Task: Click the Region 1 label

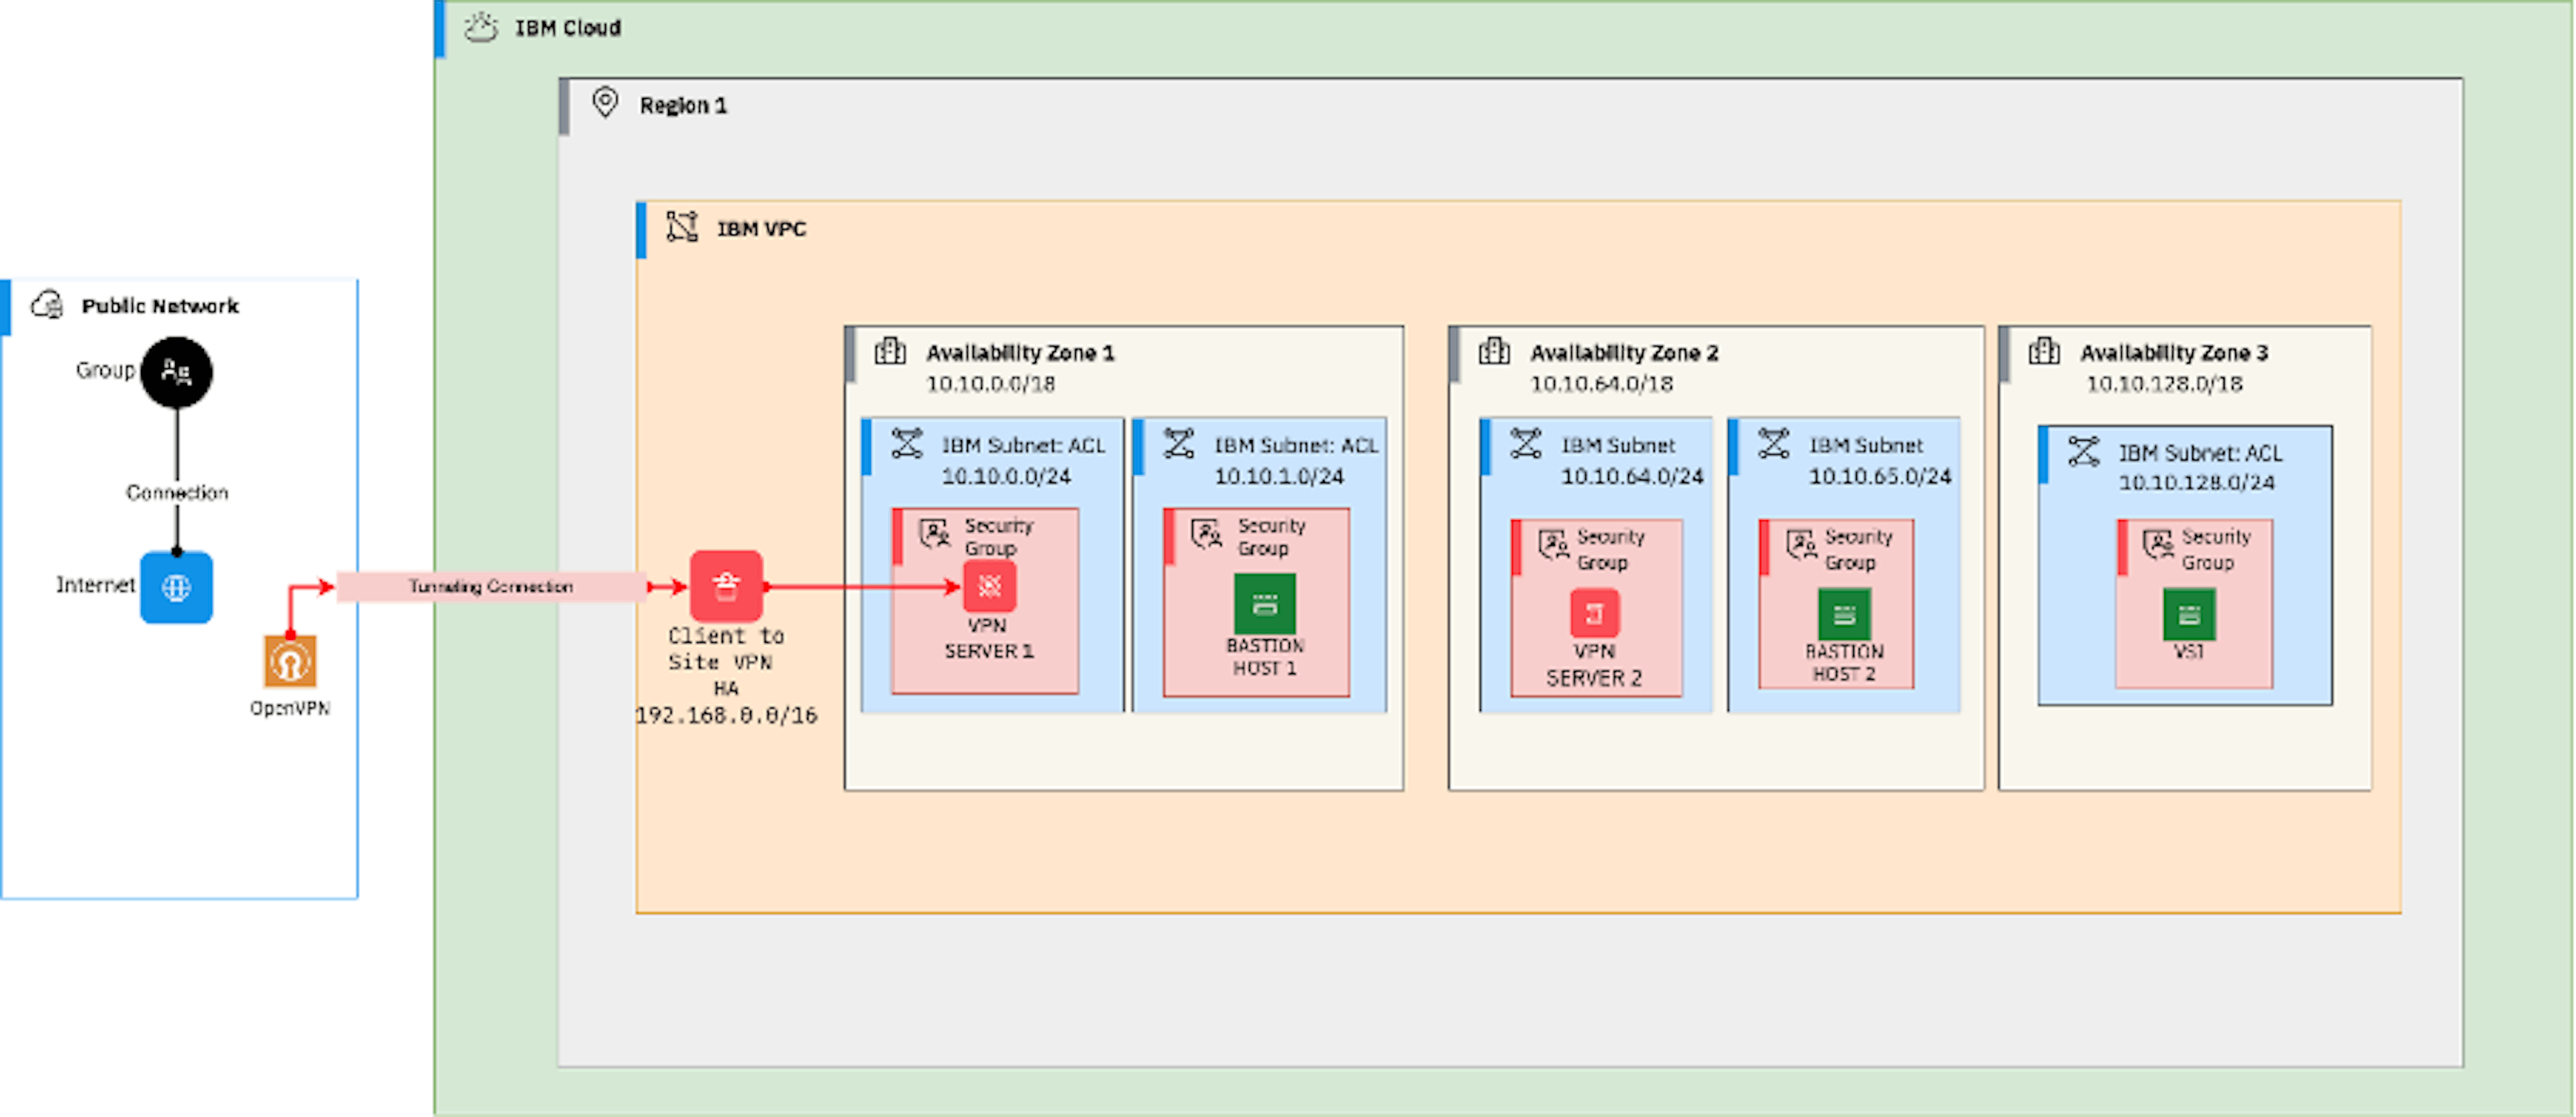Action: click(x=684, y=105)
